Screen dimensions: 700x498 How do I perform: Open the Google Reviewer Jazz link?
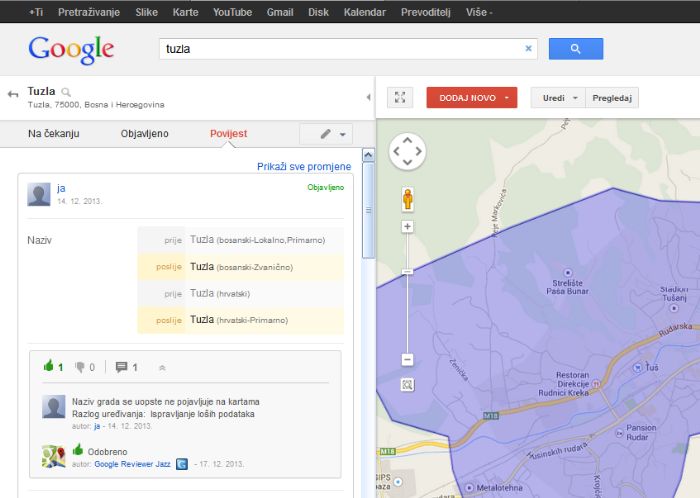point(132,464)
